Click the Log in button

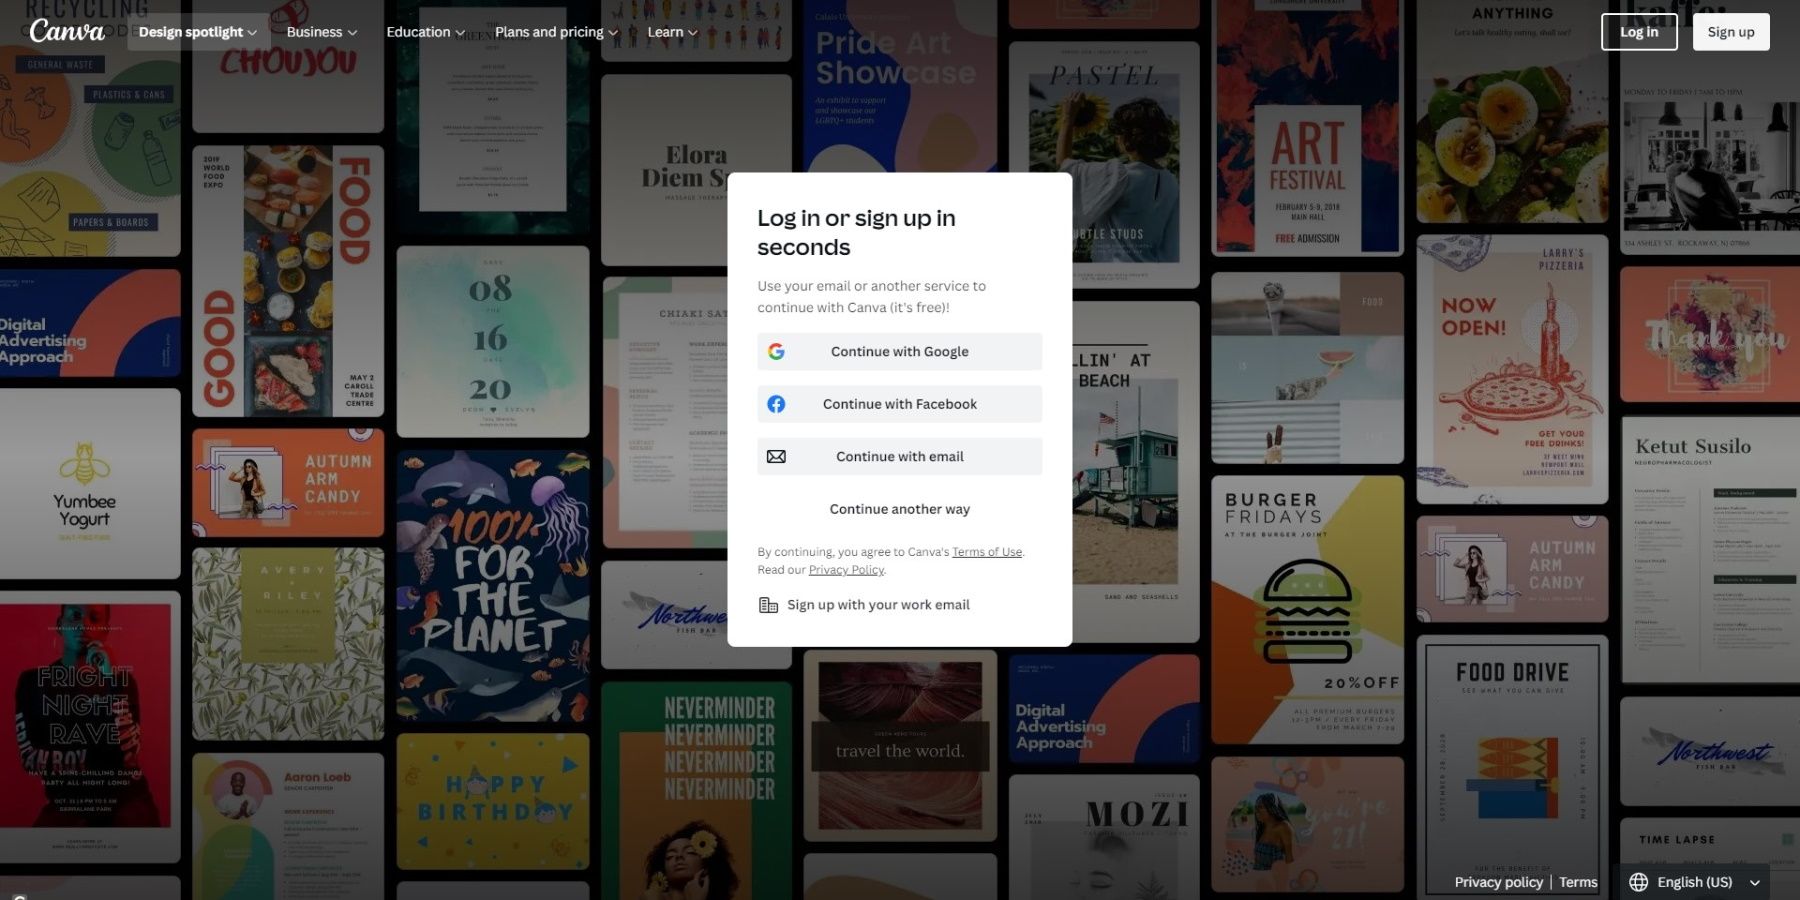click(x=1639, y=32)
